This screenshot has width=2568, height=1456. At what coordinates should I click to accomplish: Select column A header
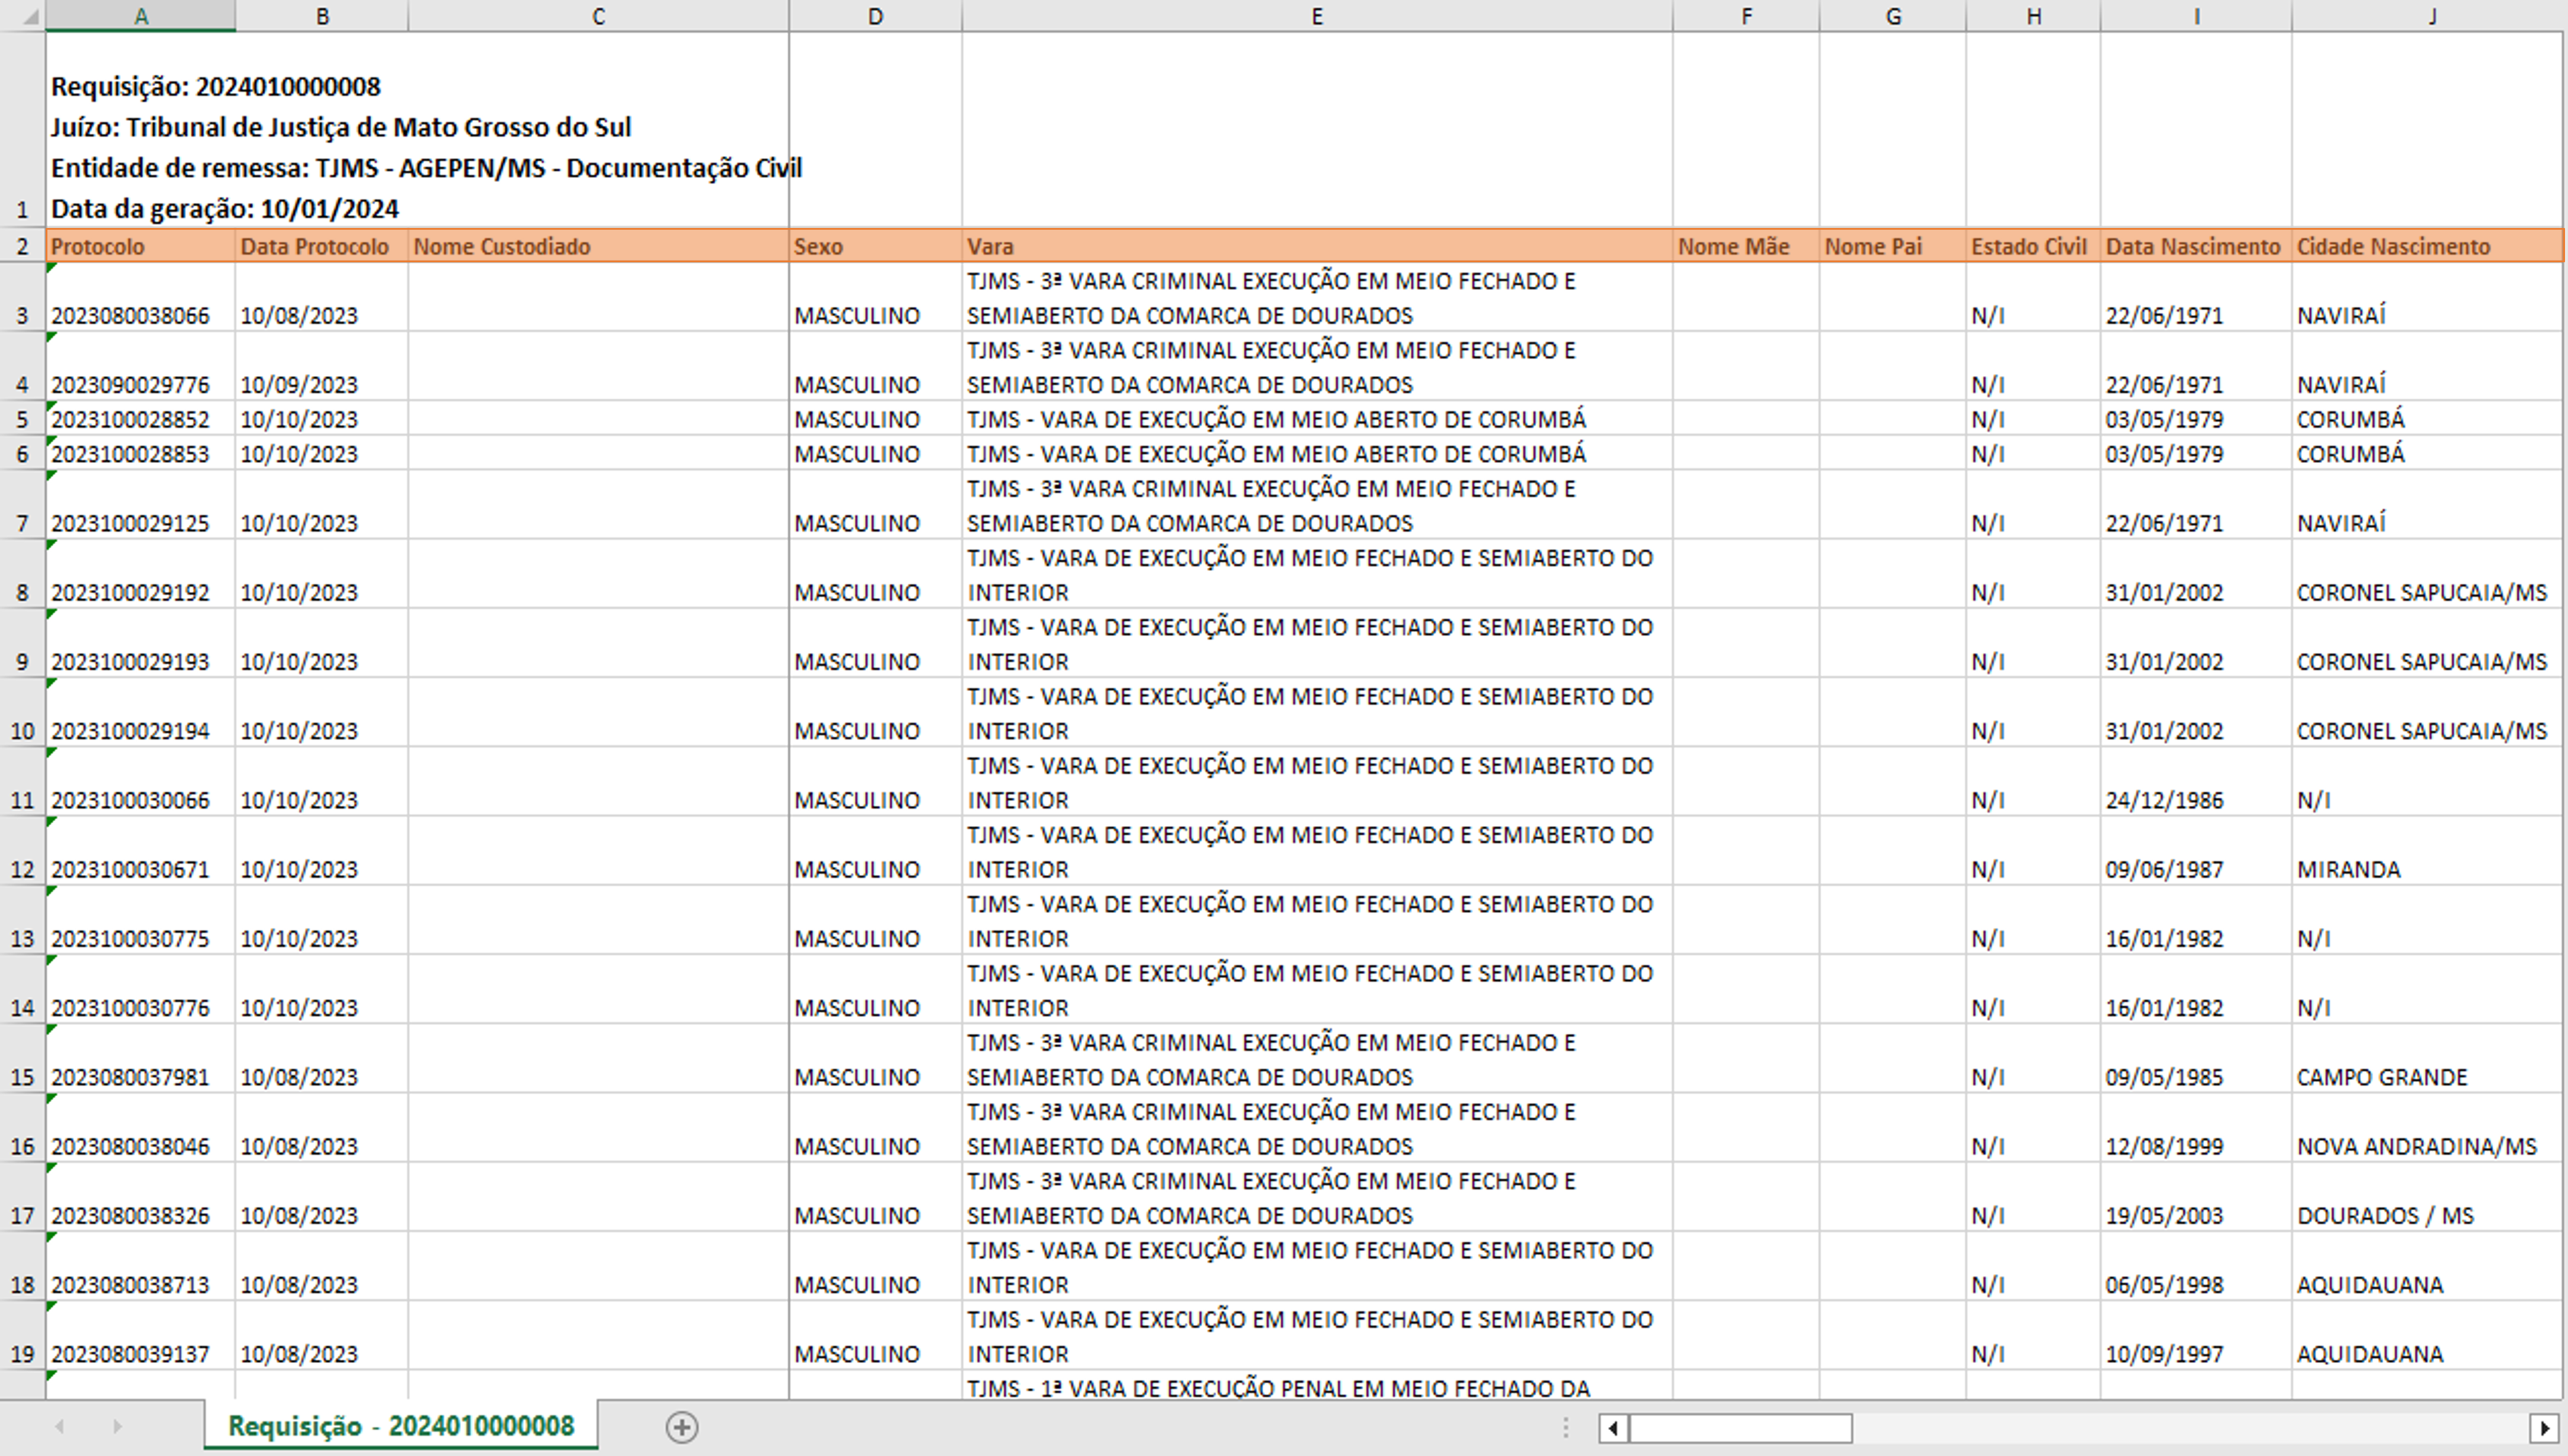(141, 16)
